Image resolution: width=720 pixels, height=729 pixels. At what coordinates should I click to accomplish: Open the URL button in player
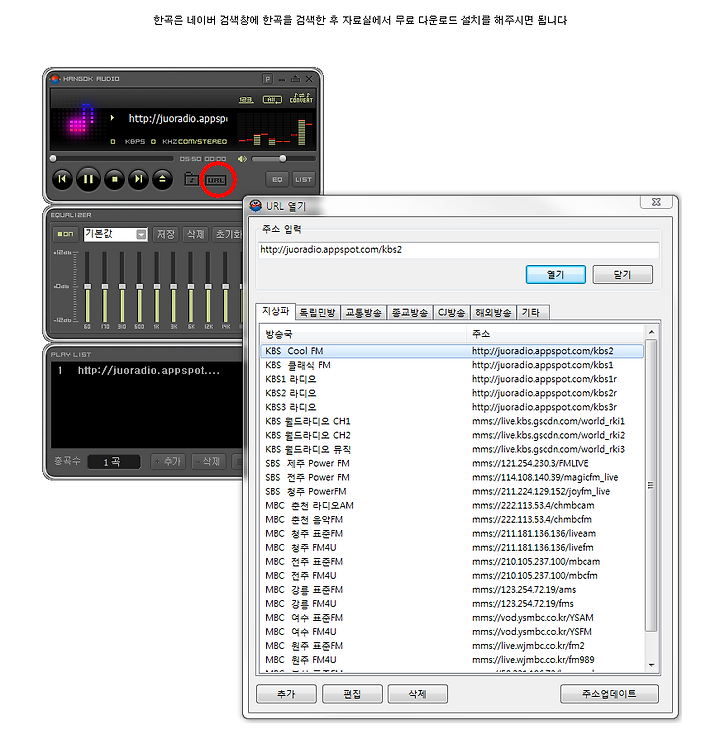pos(216,180)
